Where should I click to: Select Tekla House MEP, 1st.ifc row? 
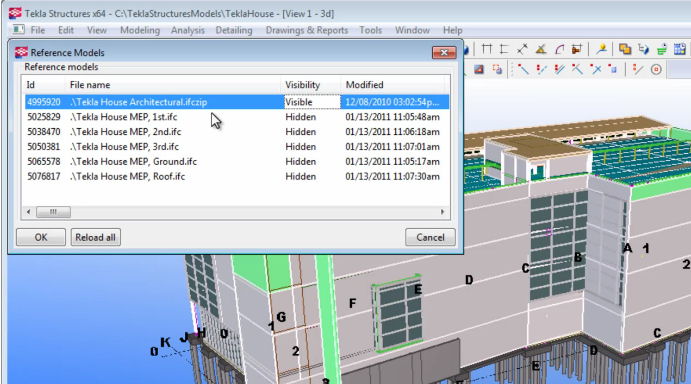click(236, 117)
